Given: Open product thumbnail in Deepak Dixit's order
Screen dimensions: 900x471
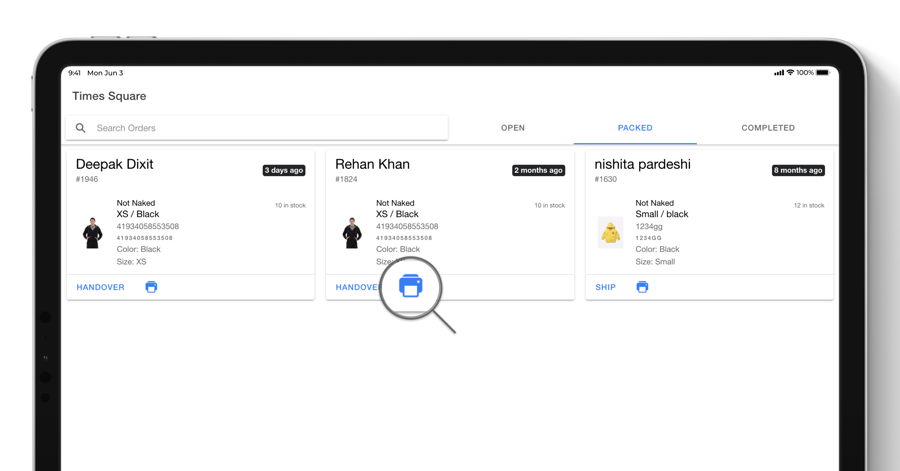Looking at the screenshot, I should click(x=93, y=233).
